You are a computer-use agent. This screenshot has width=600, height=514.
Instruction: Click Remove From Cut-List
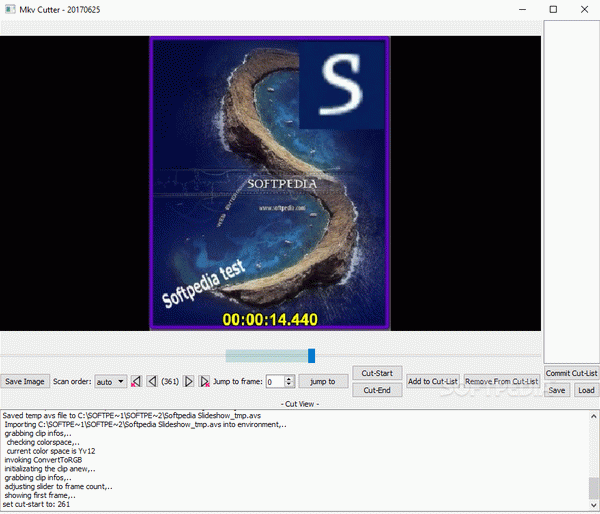(502, 381)
